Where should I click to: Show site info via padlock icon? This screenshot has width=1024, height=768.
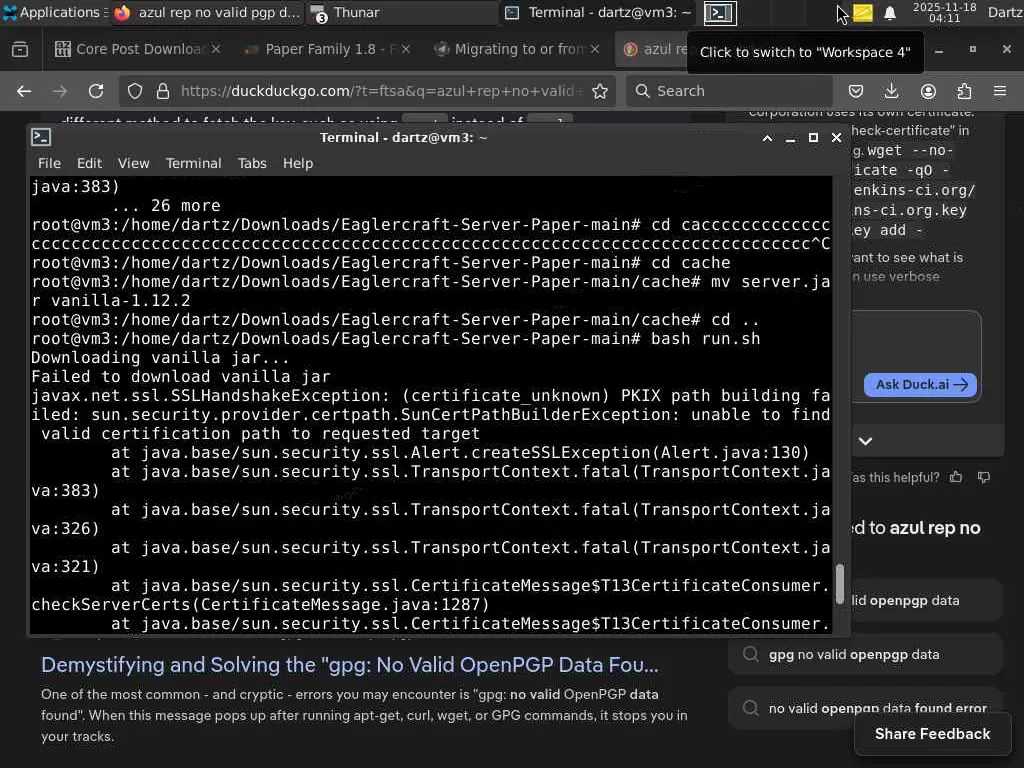(x=163, y=91)
